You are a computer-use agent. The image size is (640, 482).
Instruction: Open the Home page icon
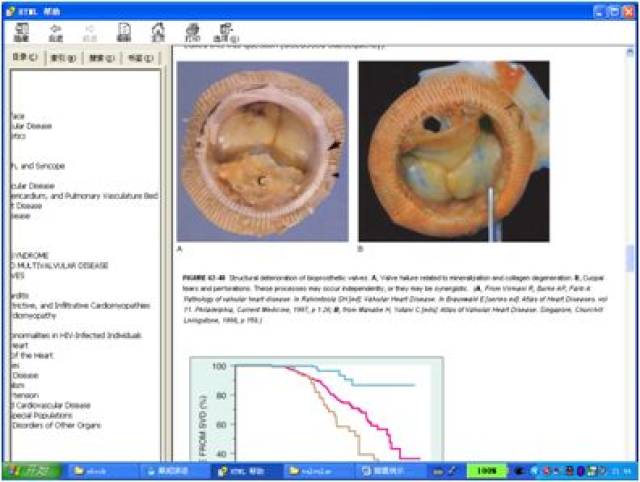pos(158,32)
